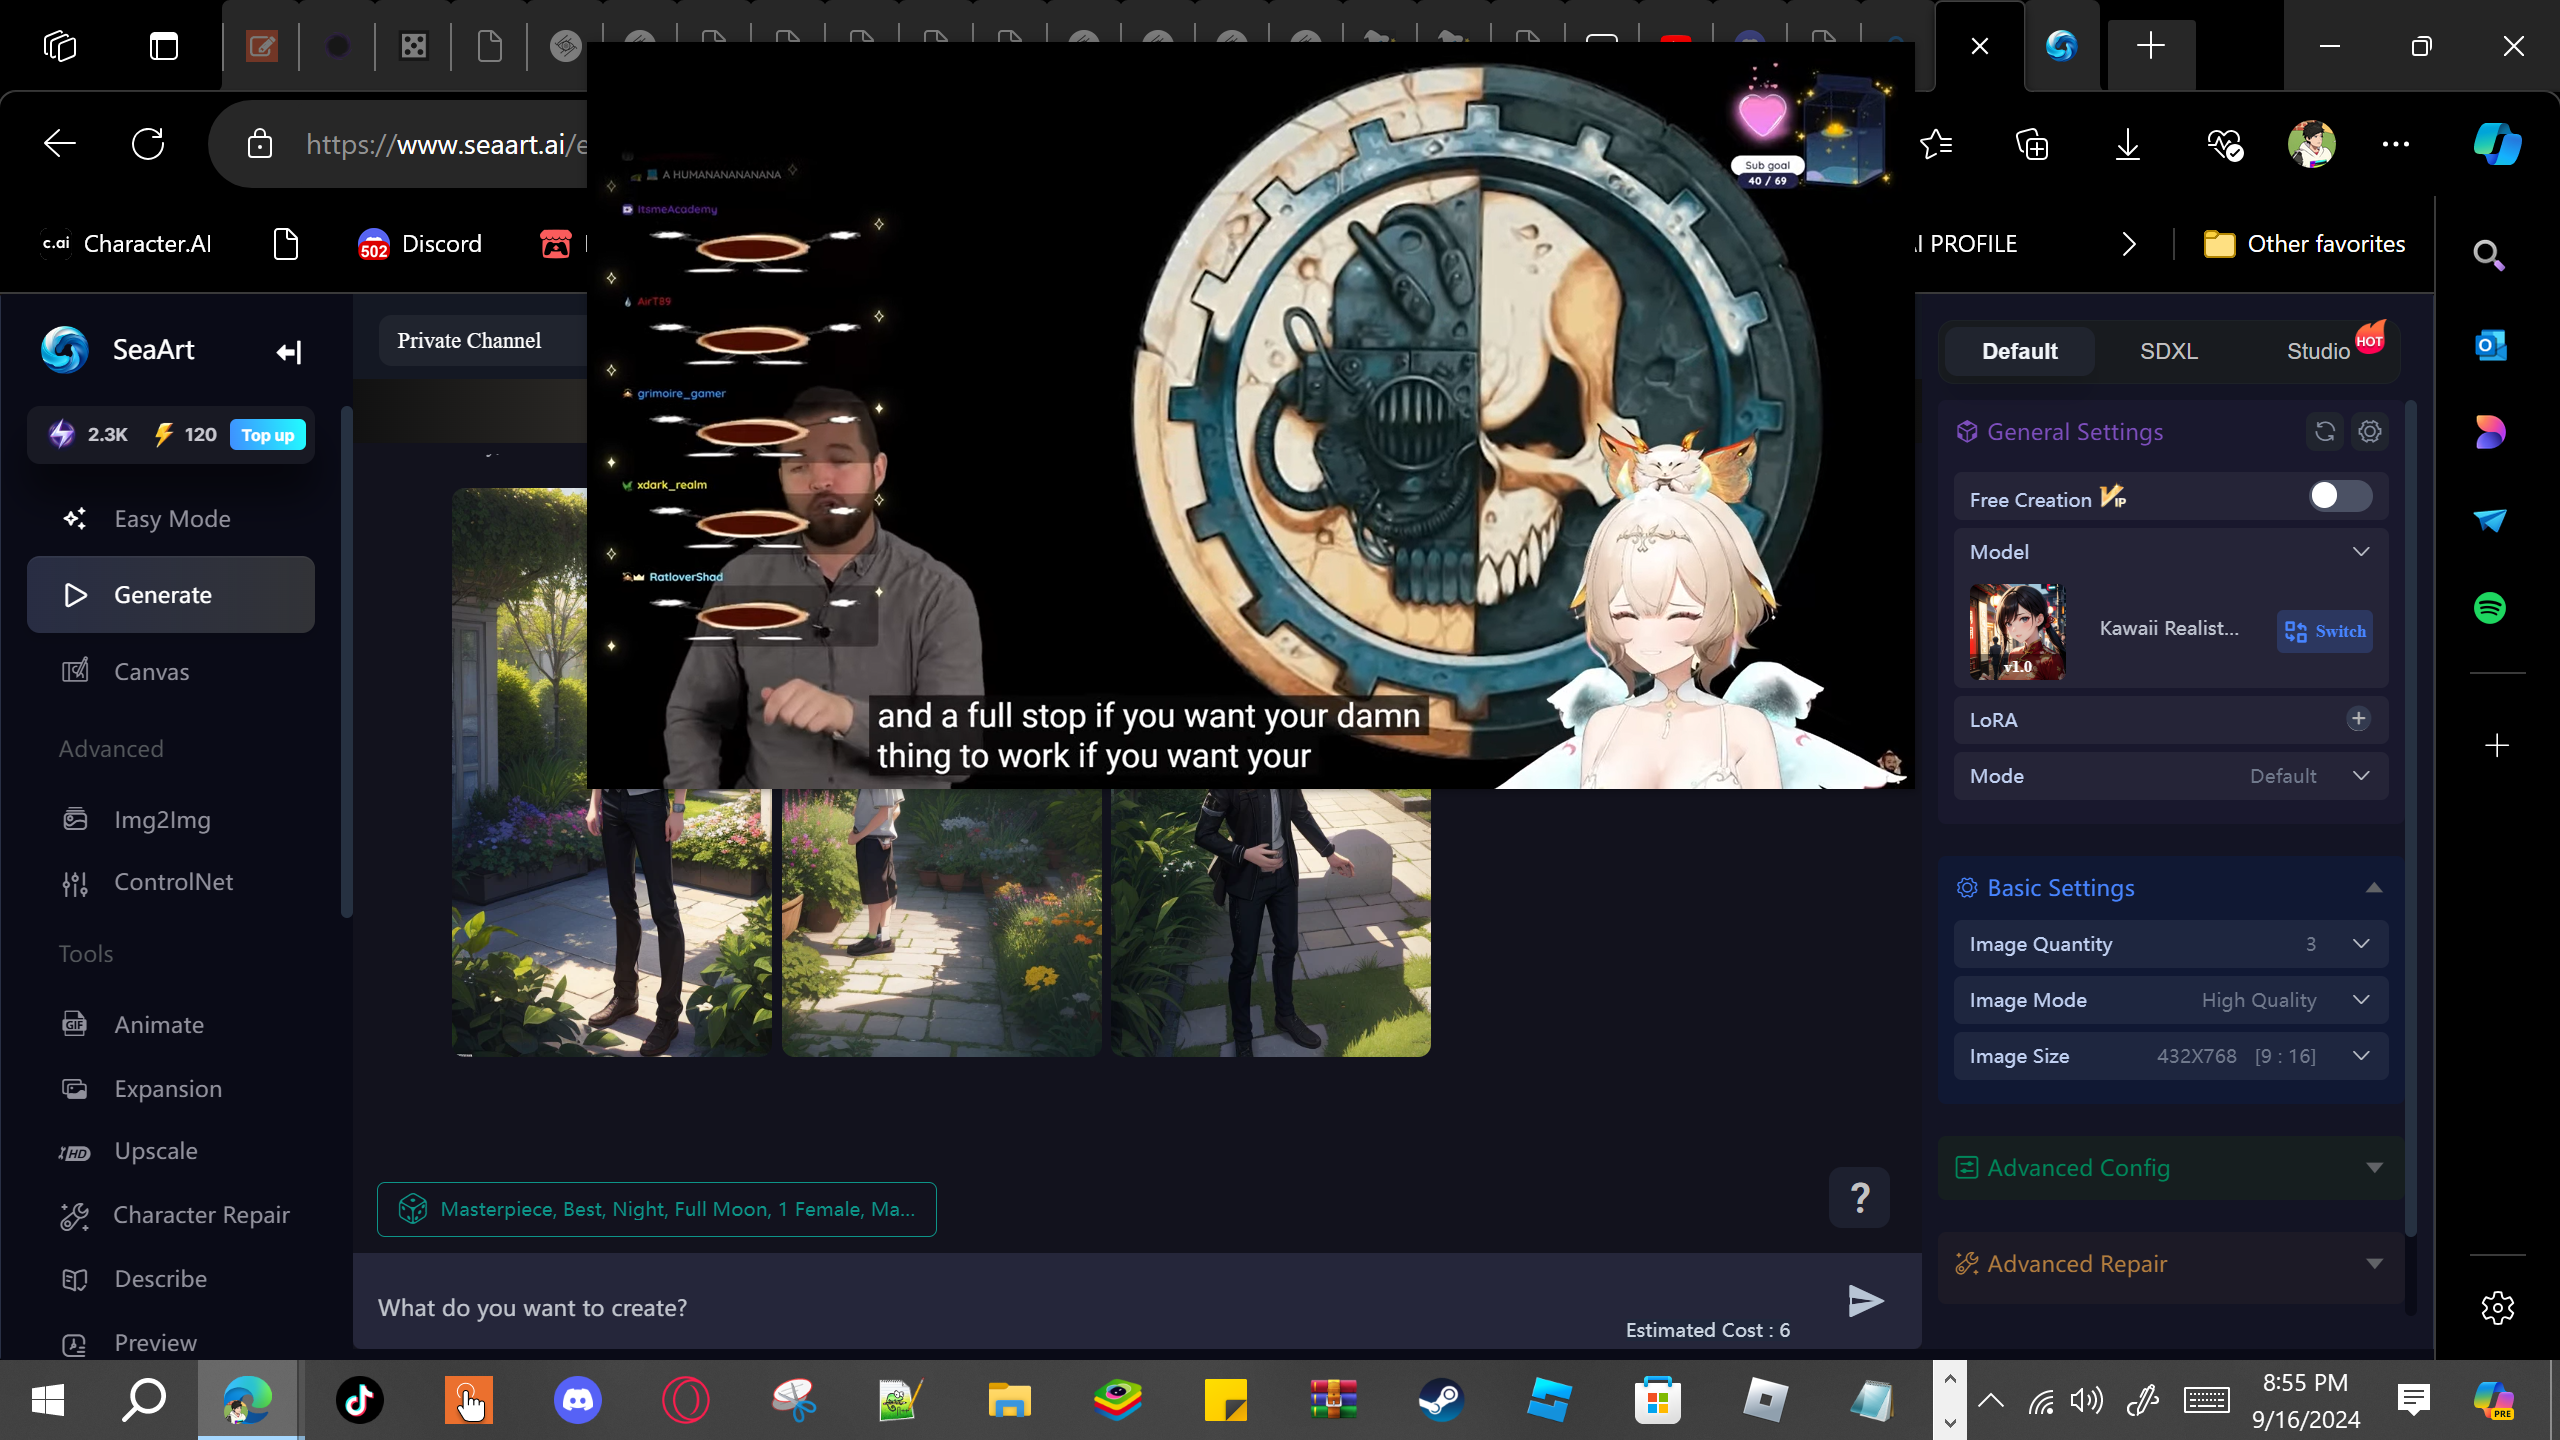This screenshot has width=2560, height=1440.
Task: Toggle the Free Creation switch
Action: [x=2340, y=496]
